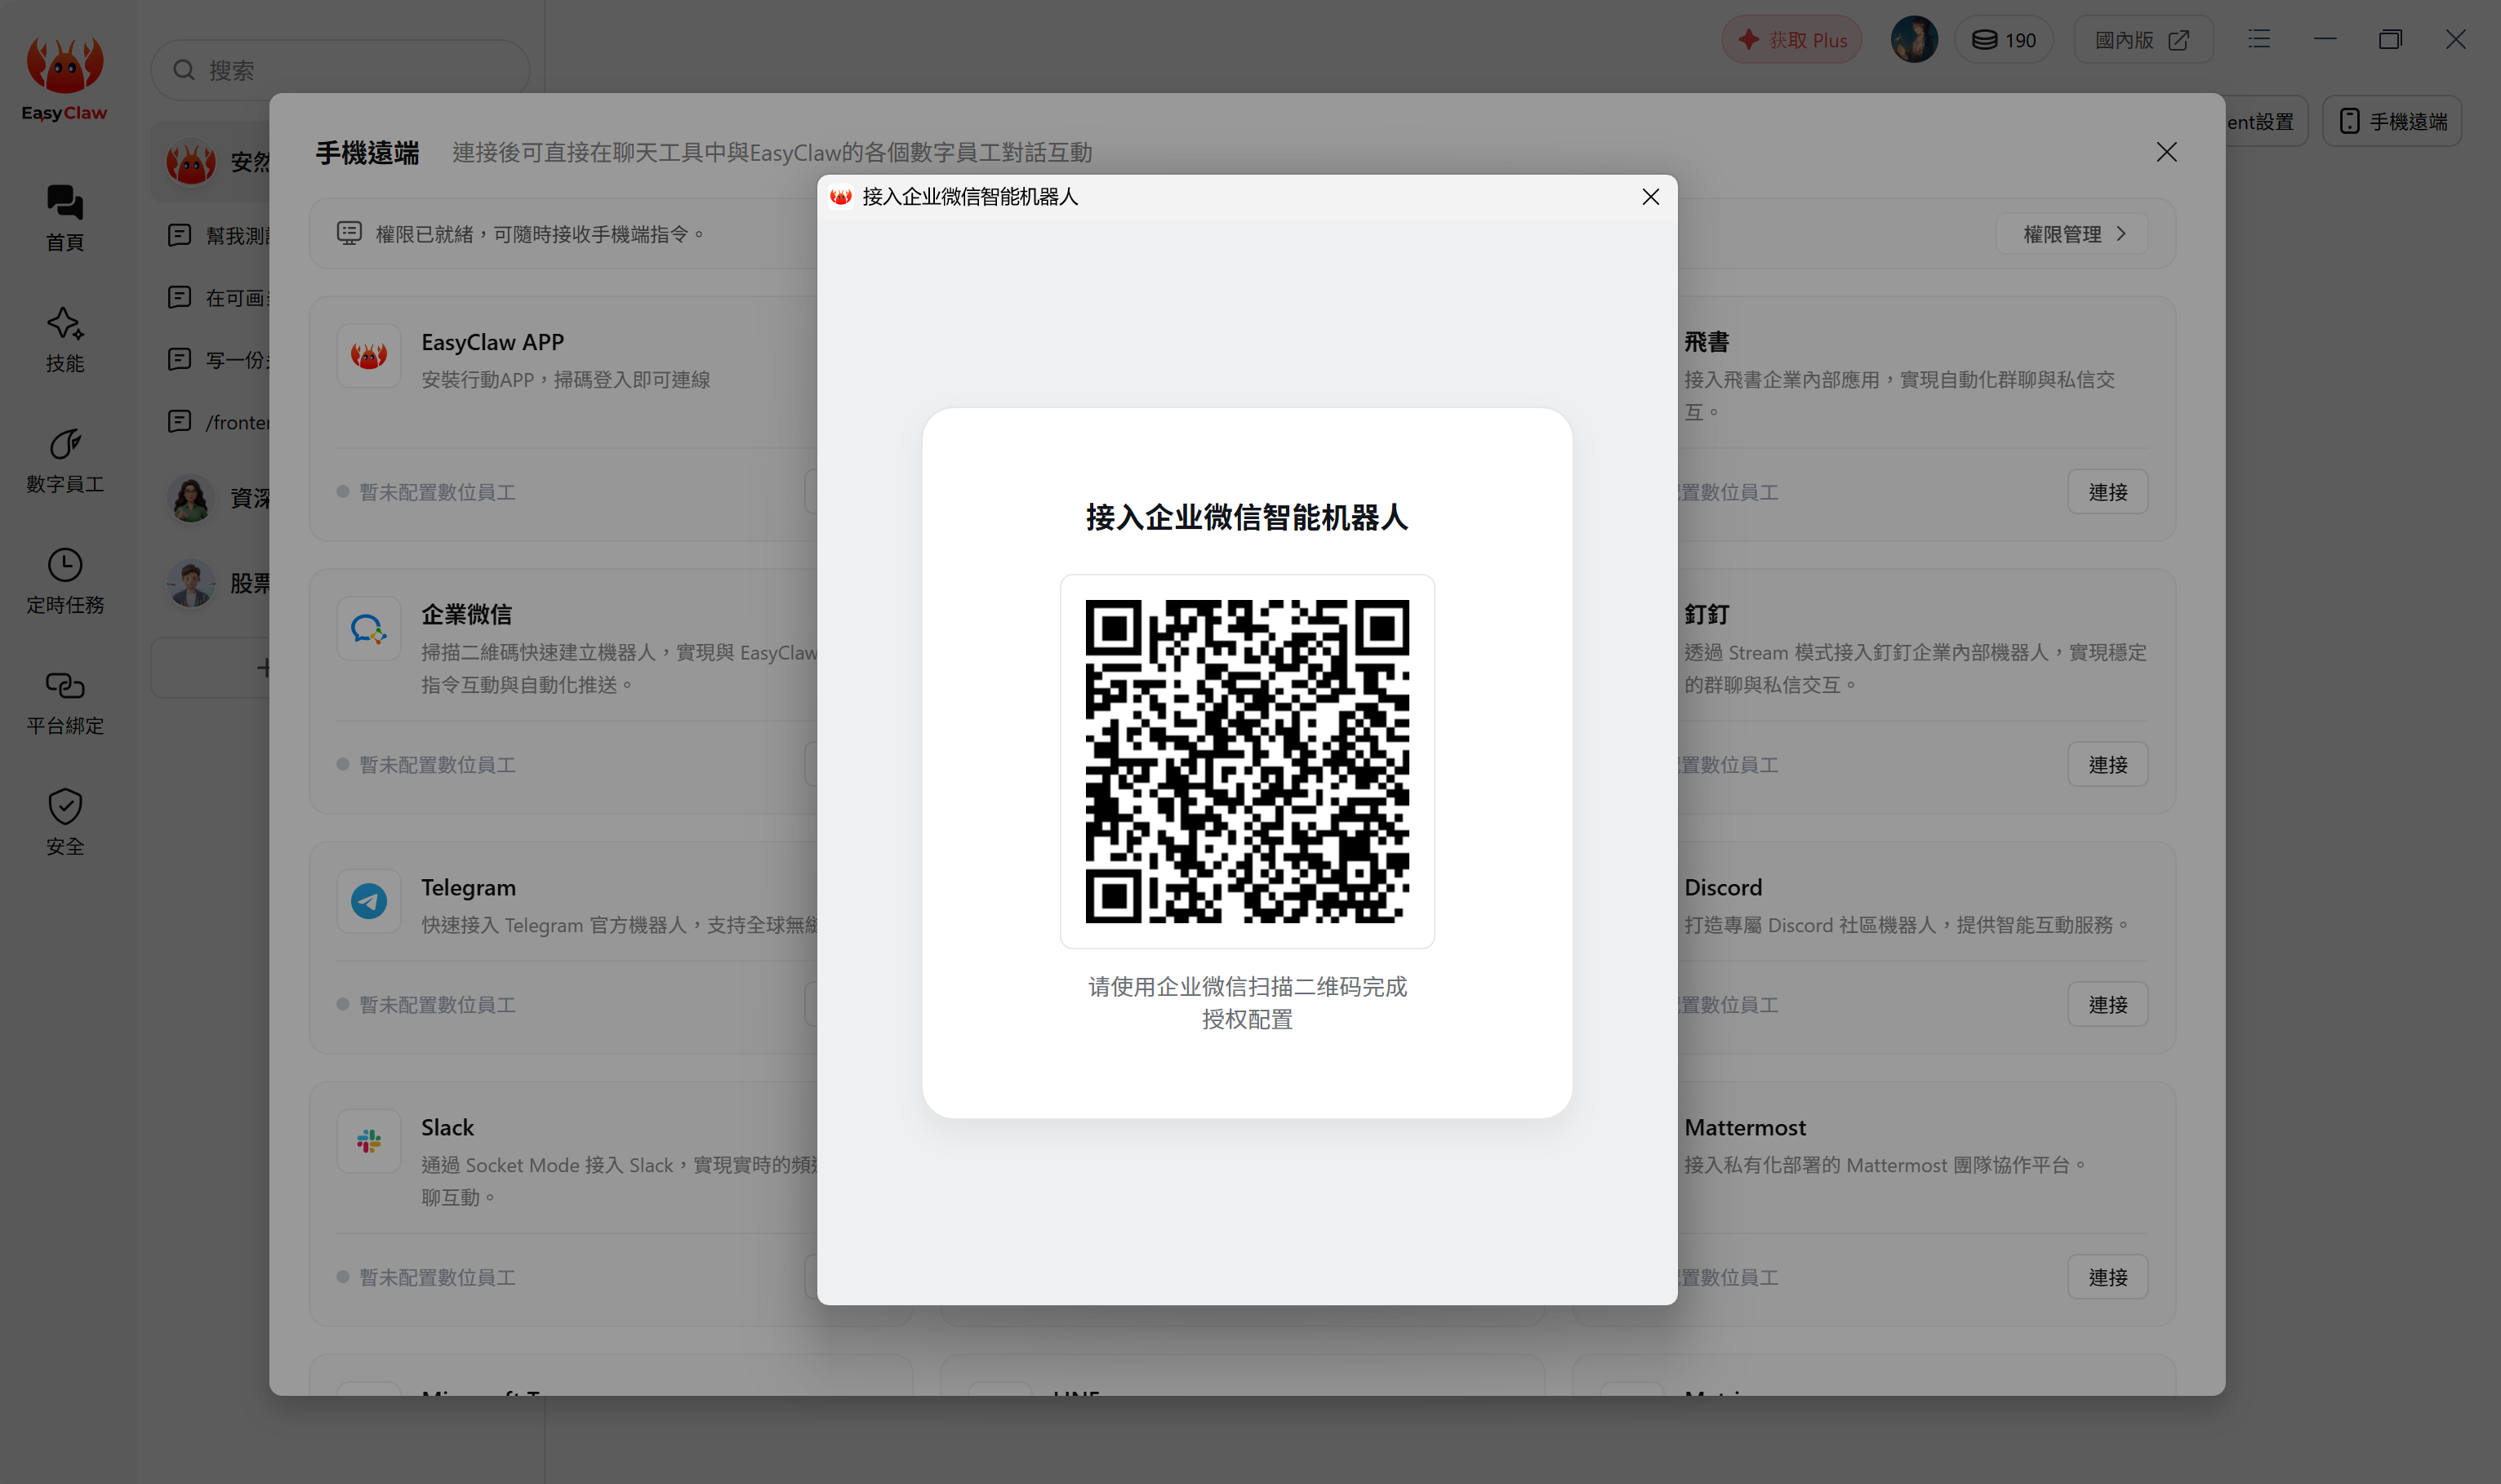Open the hamburger menu in title bar

tap(2259, 39)
